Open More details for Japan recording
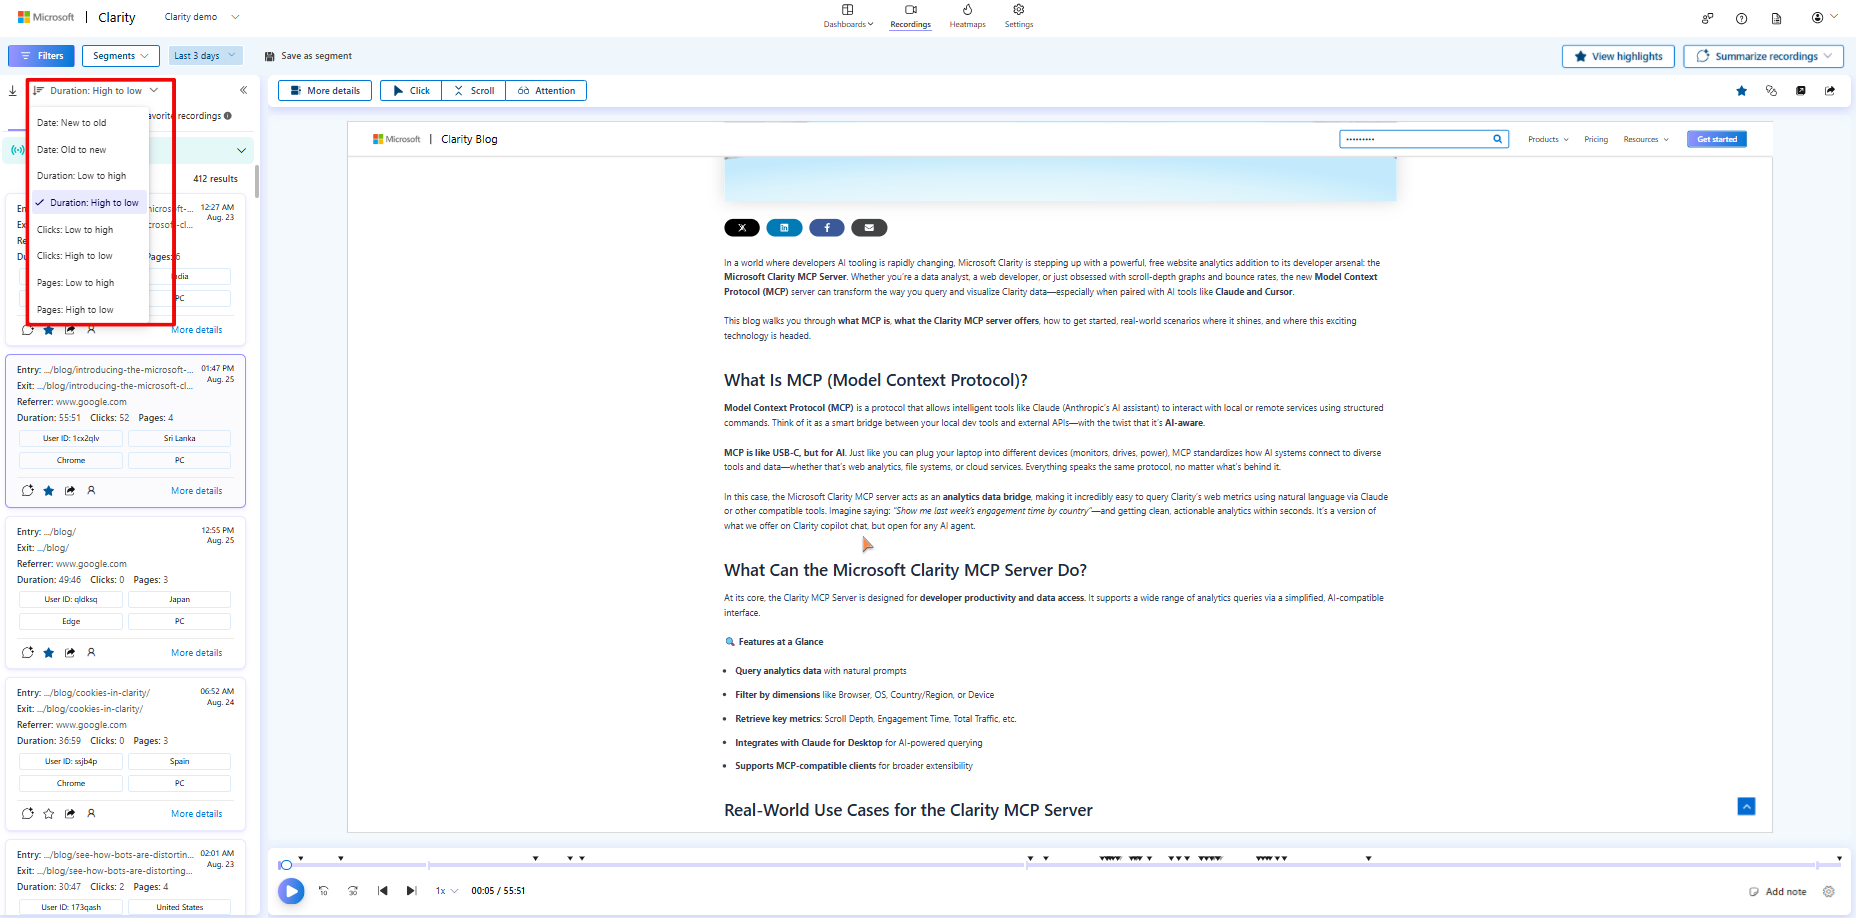 point(197,653)
